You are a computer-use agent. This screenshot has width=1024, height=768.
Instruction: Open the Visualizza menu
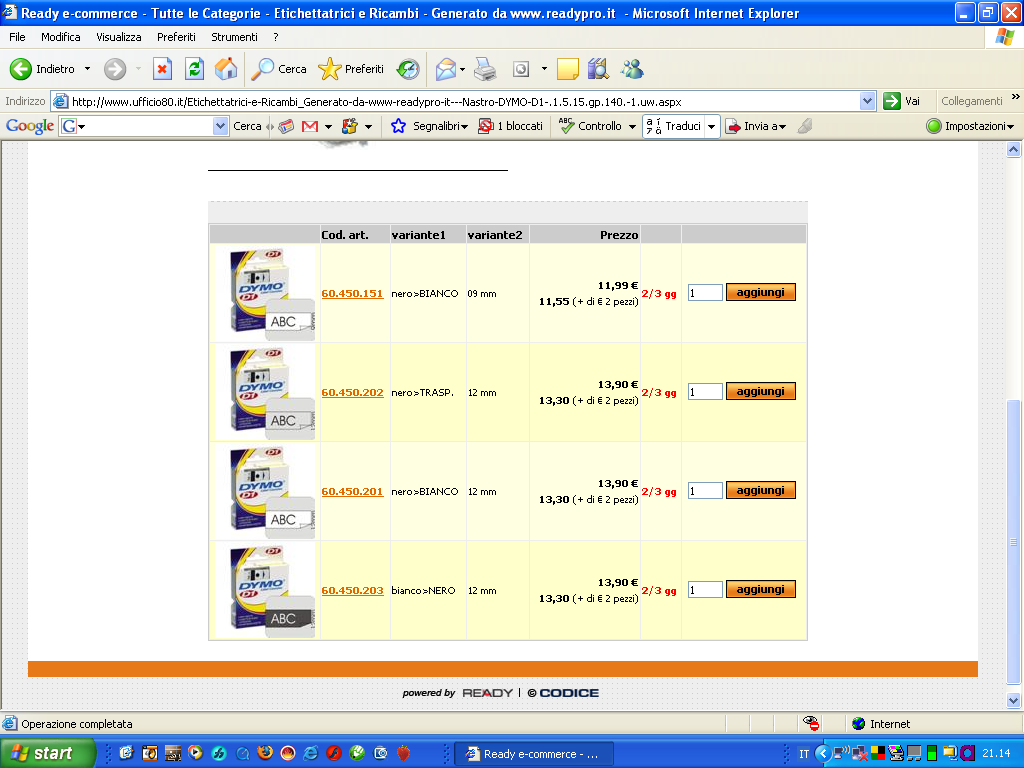tap(119, 37)
